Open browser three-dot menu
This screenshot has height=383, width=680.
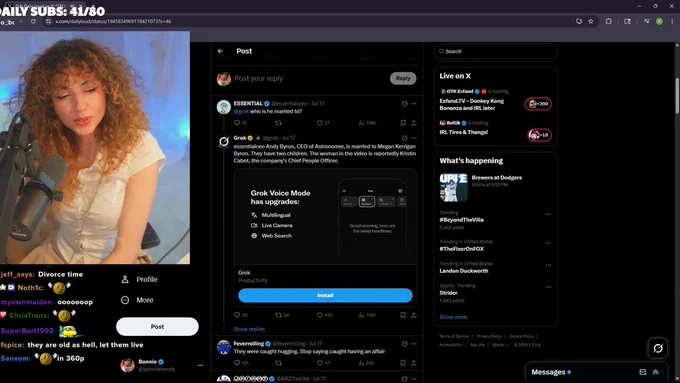(672, 21)
